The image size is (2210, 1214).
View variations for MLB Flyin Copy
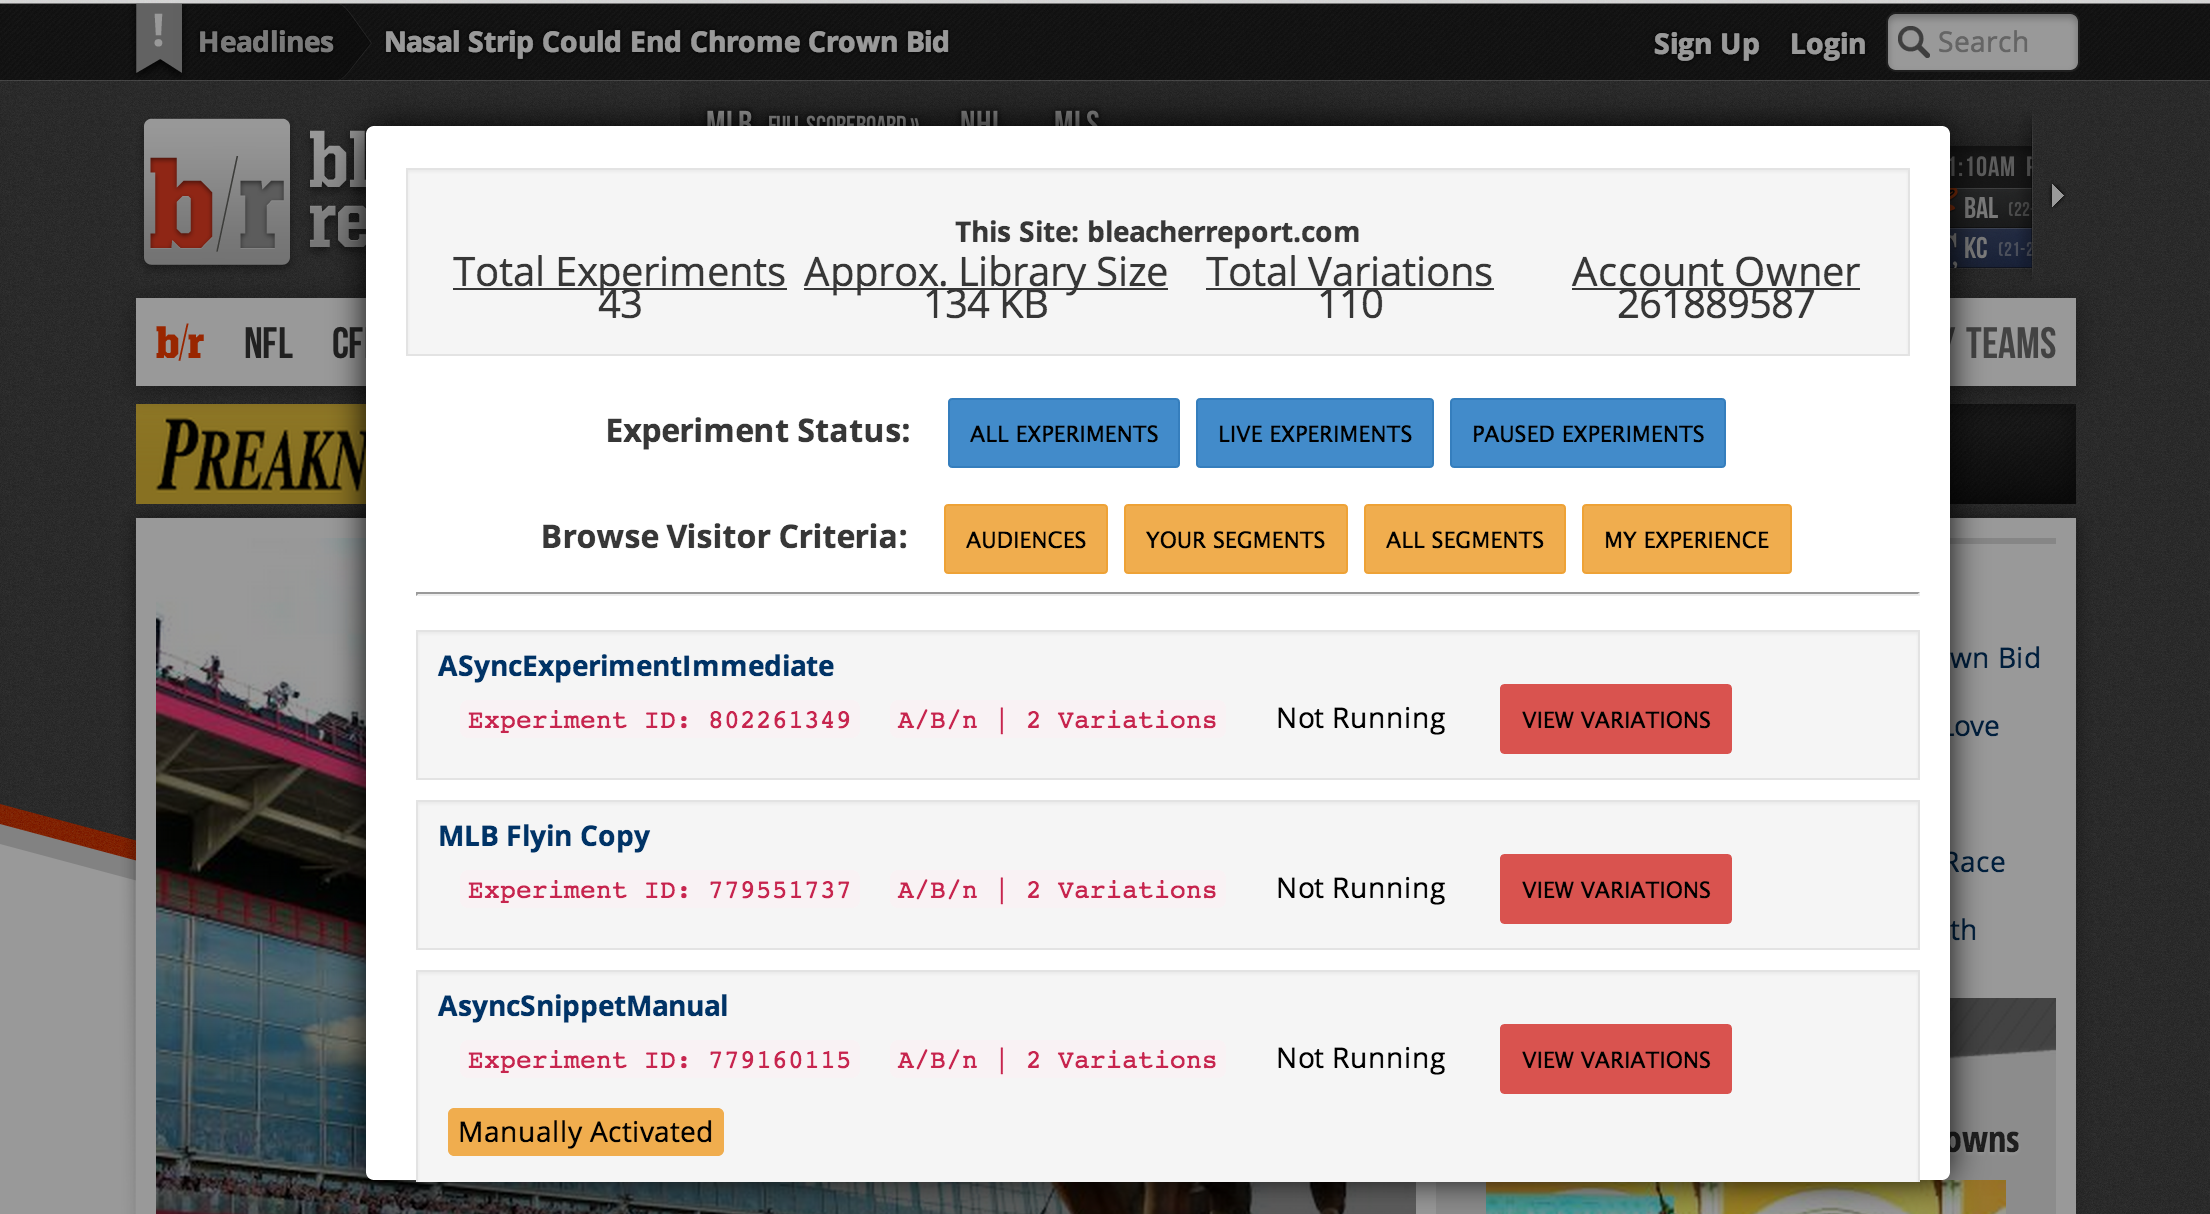point(1615,889)
